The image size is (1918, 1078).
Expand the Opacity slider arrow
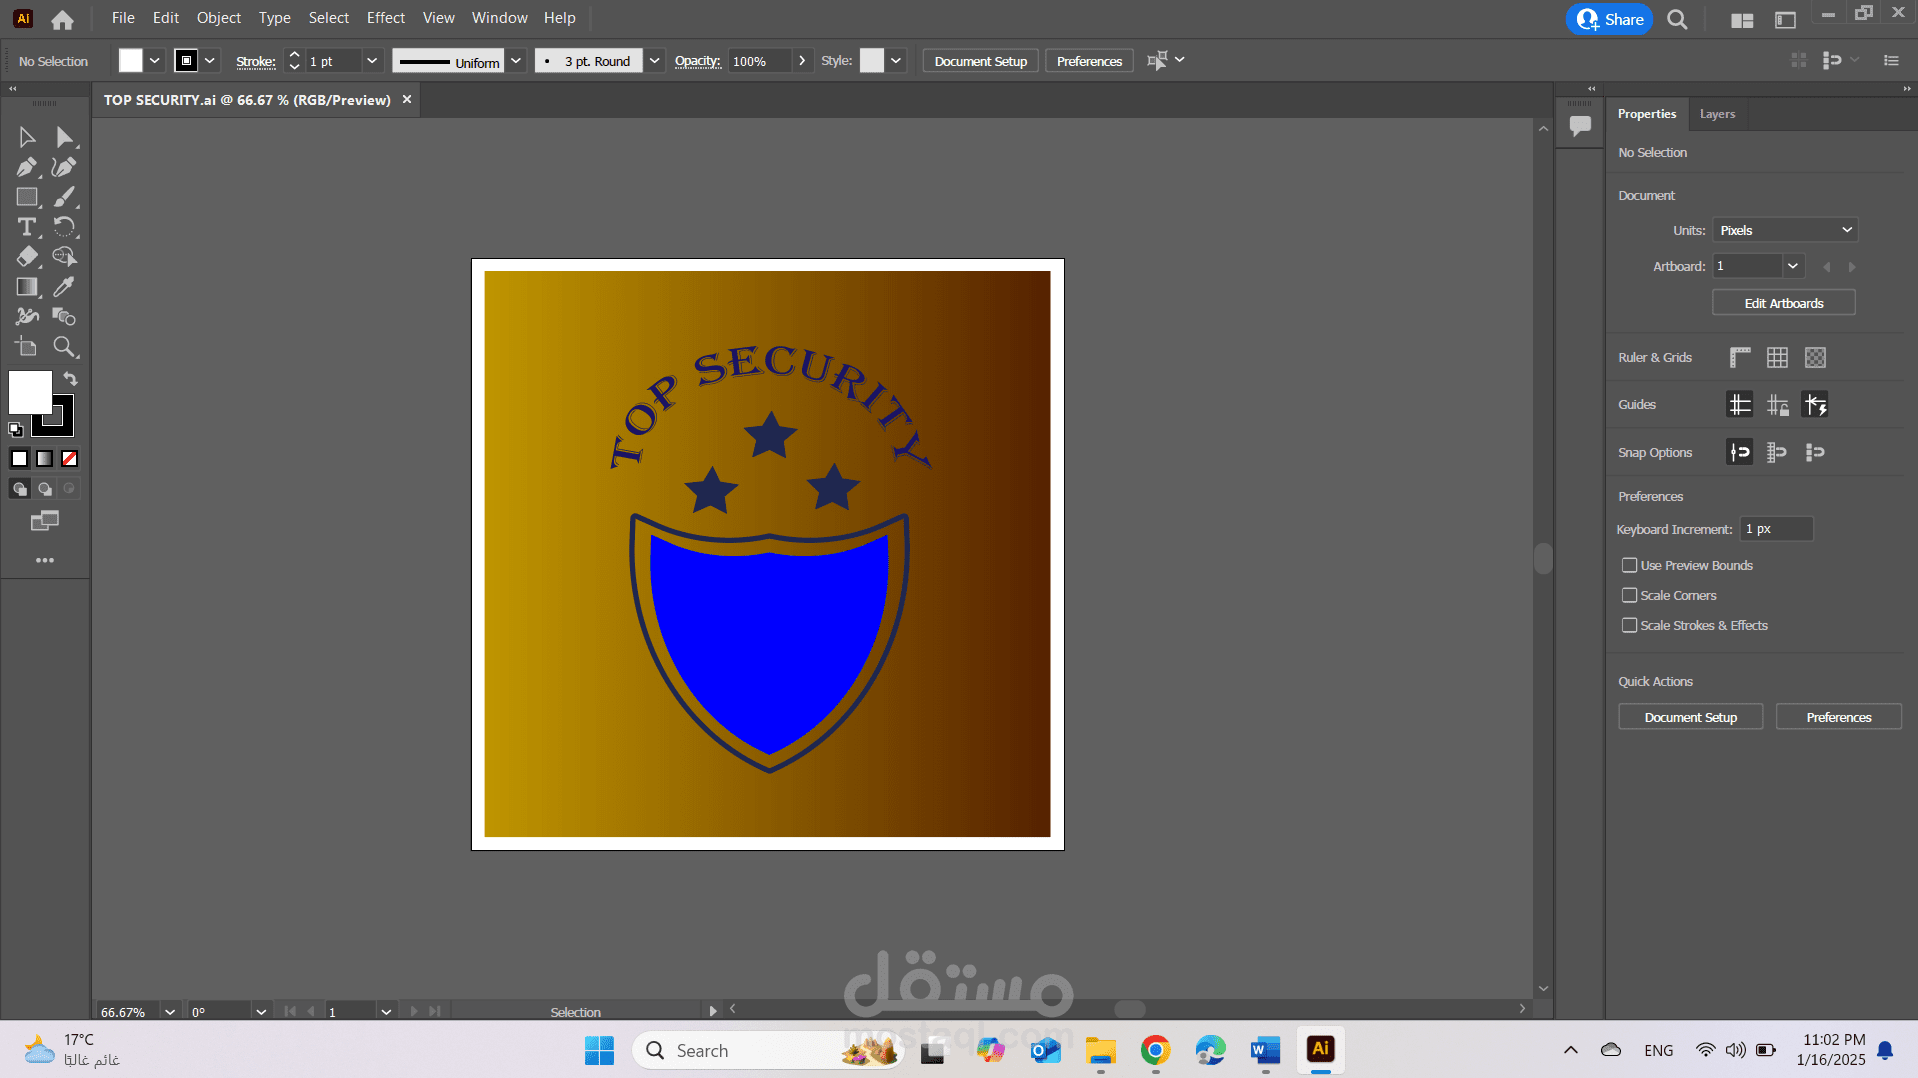[x=802, y=61]
